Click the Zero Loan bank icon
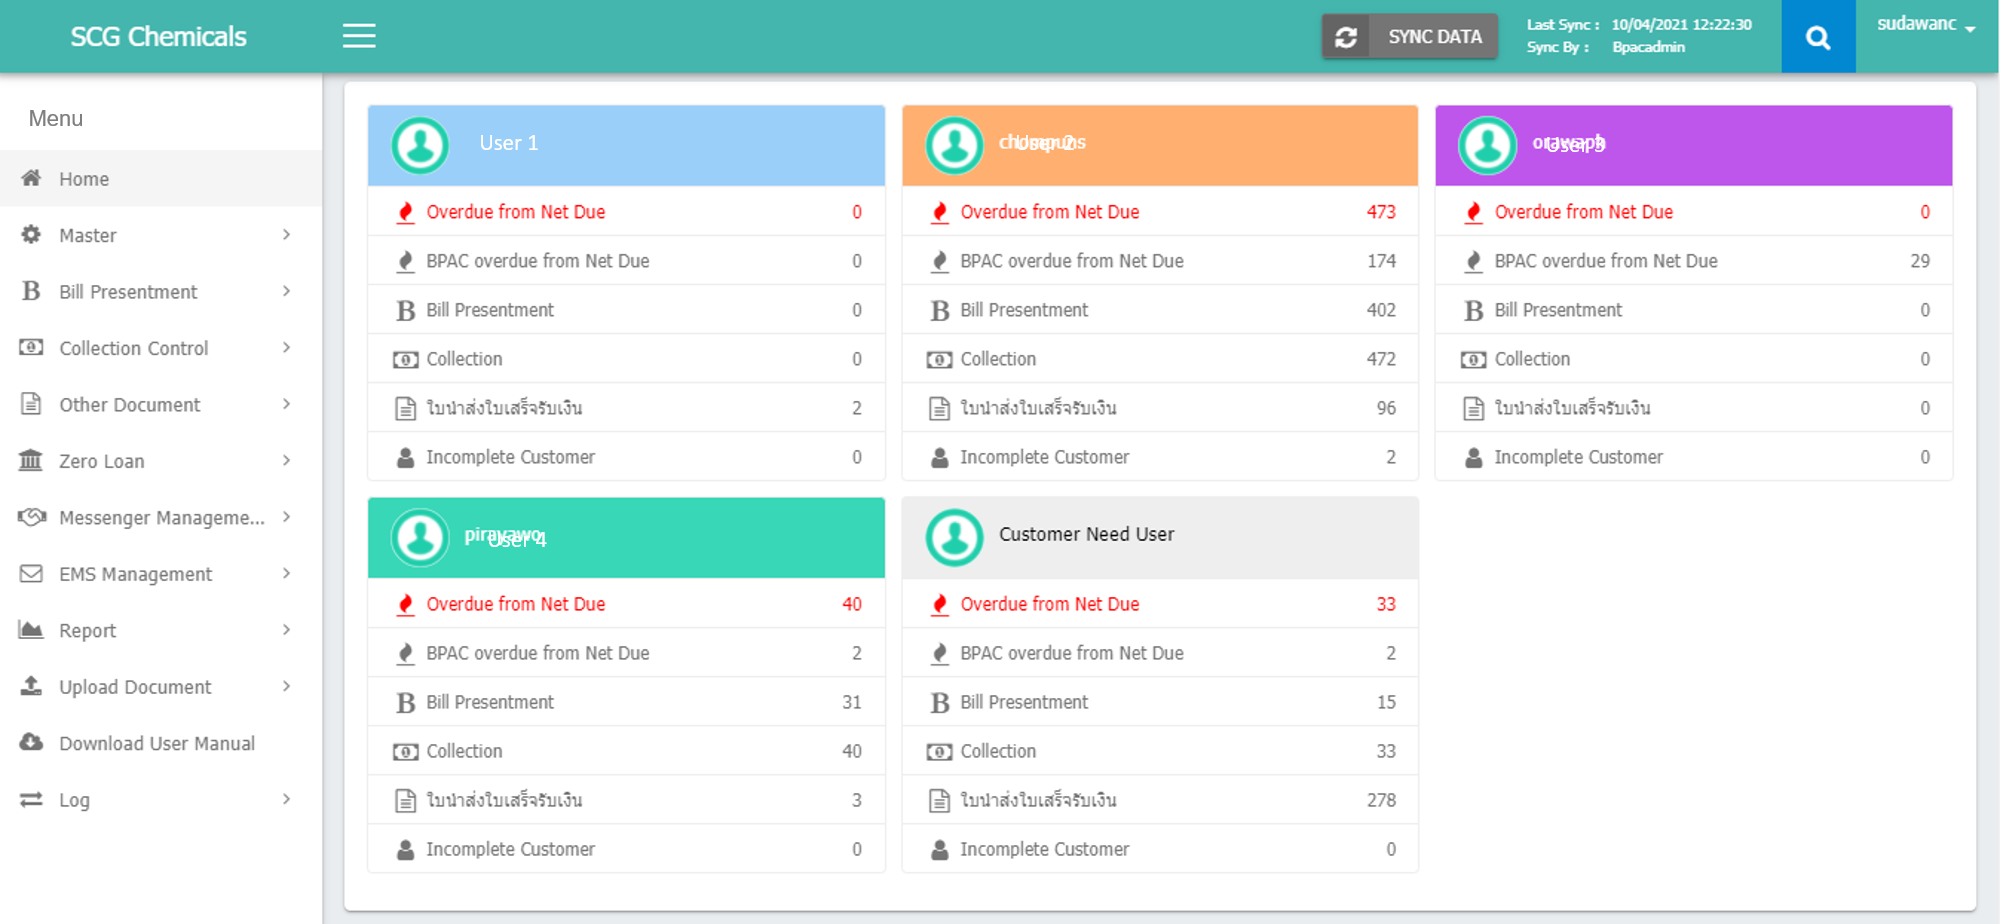 (32, 460)
